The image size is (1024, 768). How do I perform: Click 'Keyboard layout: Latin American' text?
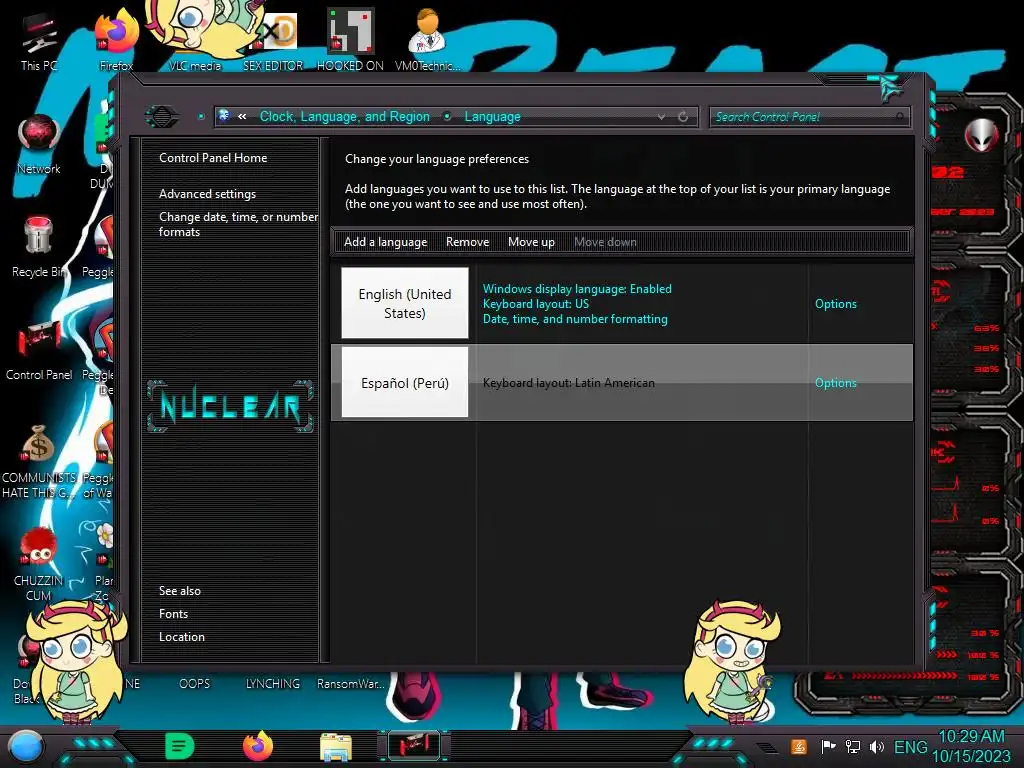tap(568, 383)
